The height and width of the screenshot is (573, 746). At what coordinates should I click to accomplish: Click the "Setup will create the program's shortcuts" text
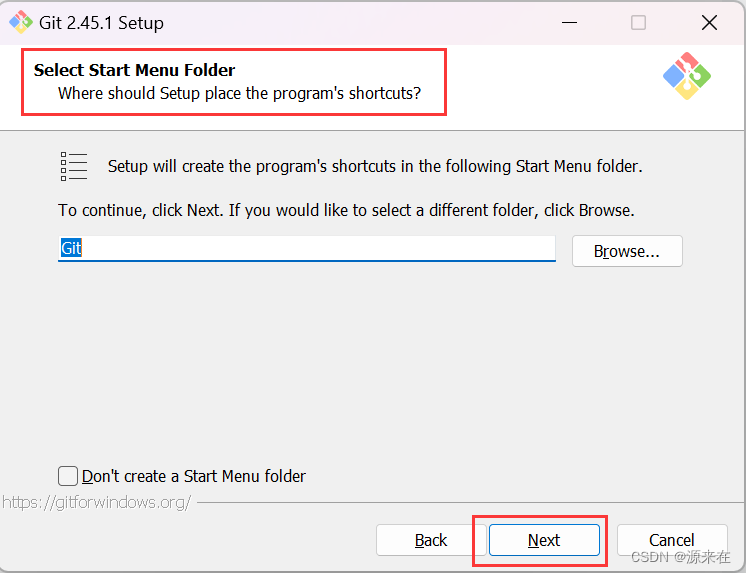coord(374,166)
